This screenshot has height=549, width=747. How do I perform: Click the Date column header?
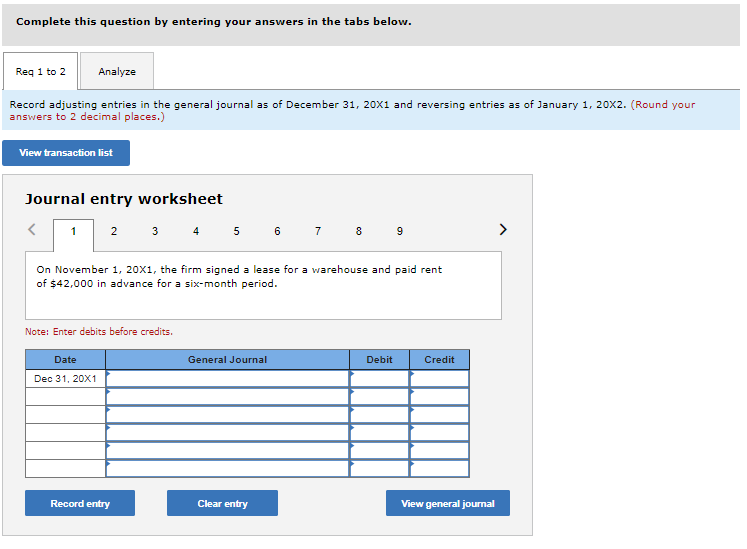click(x=65, y=360)
